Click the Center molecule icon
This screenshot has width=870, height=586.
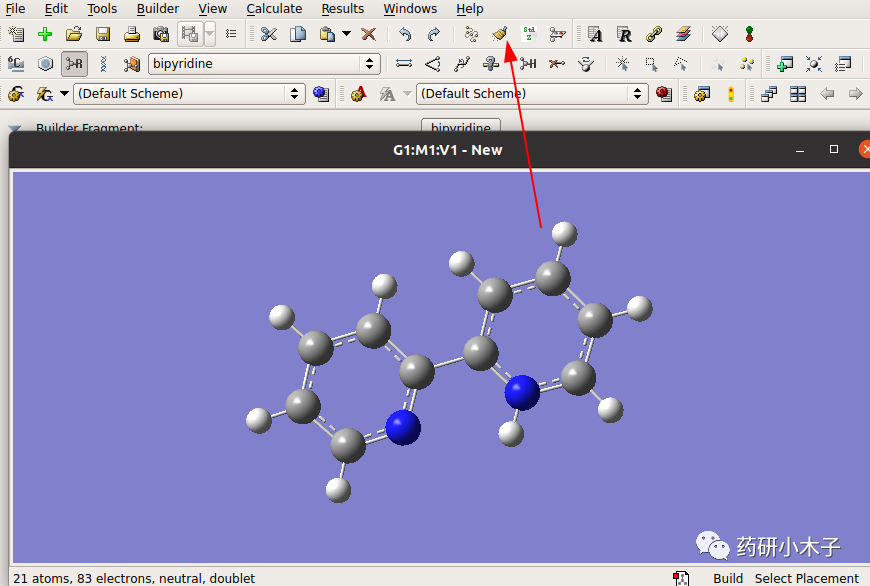coord(814,64)
